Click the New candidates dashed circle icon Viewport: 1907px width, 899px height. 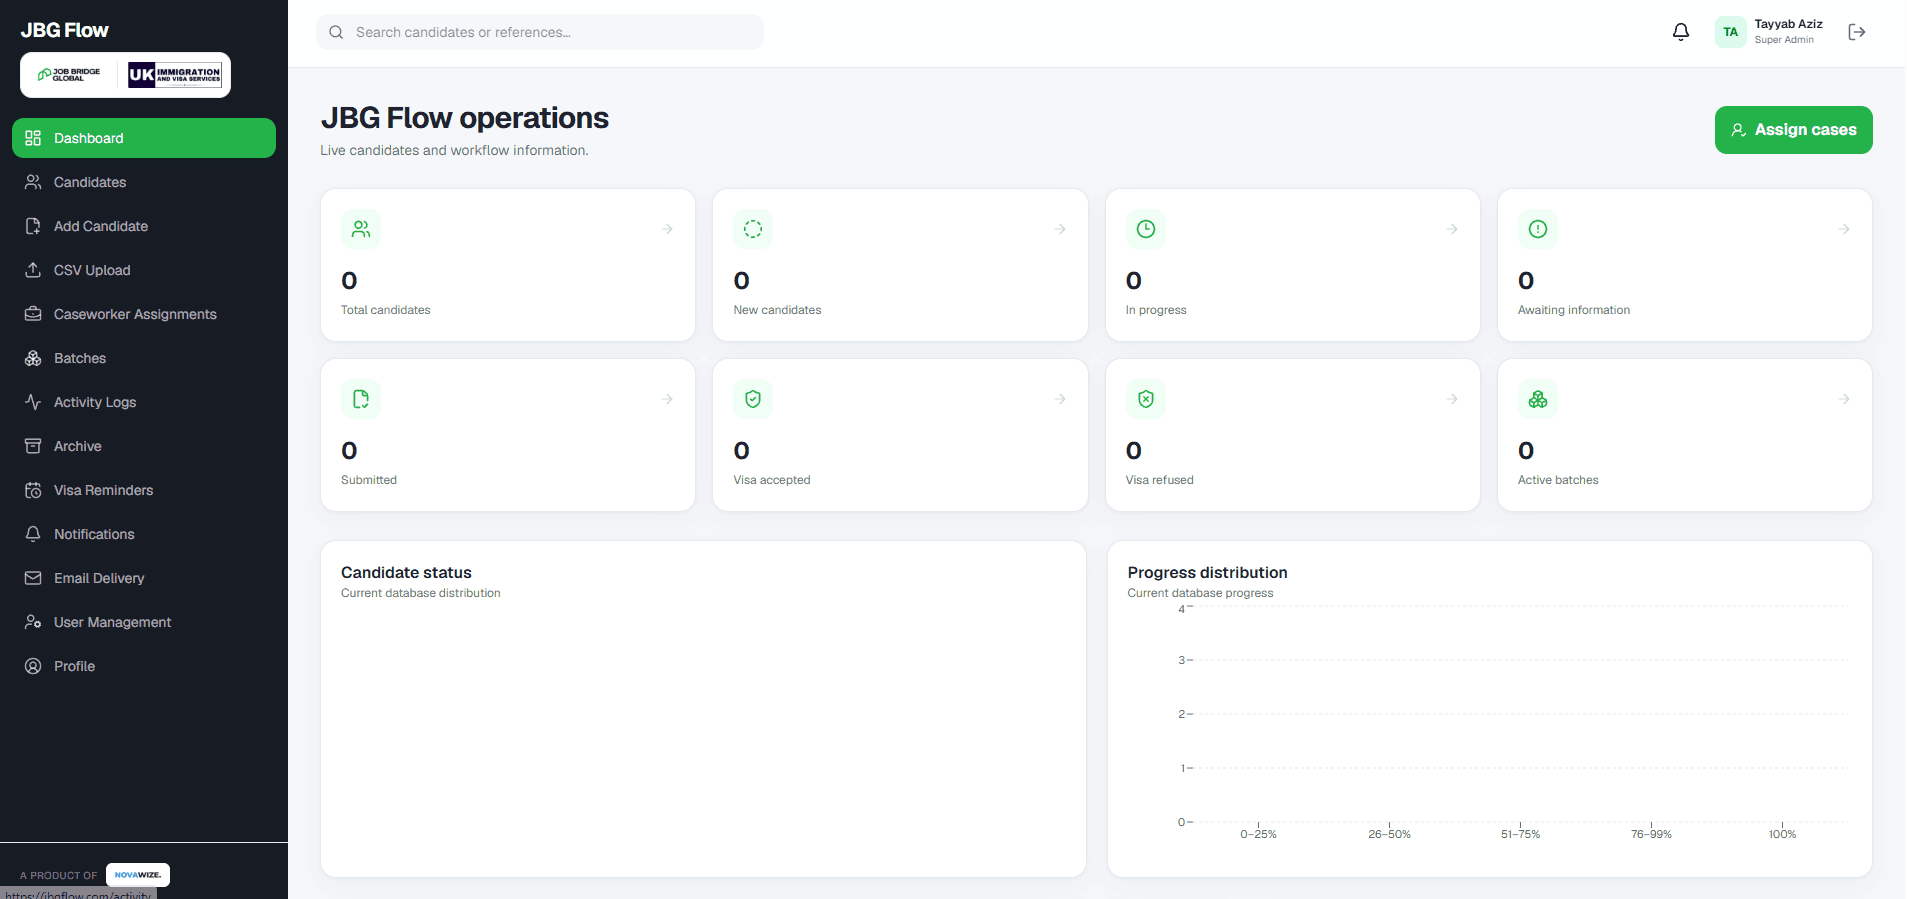753,229
